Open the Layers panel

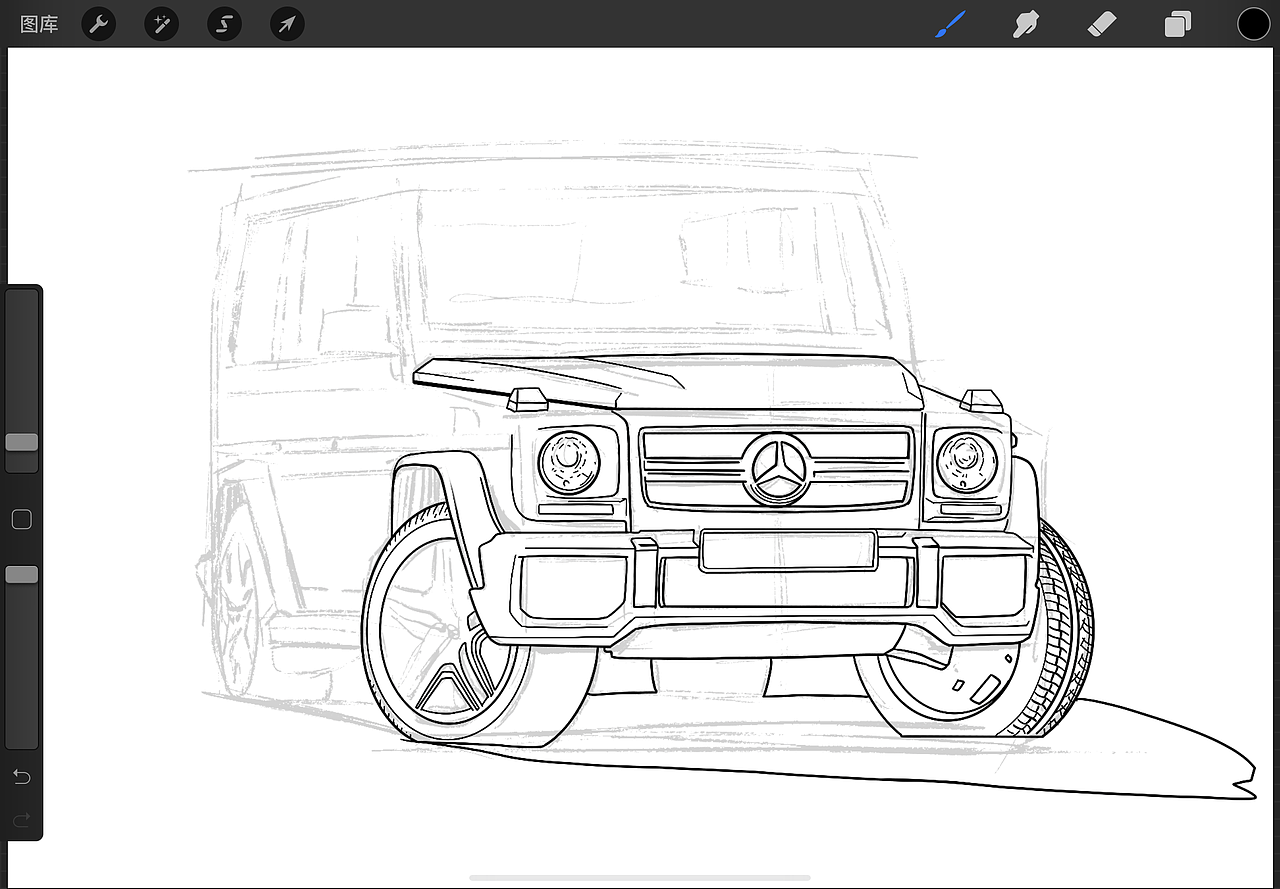(x=1178, y=24)
